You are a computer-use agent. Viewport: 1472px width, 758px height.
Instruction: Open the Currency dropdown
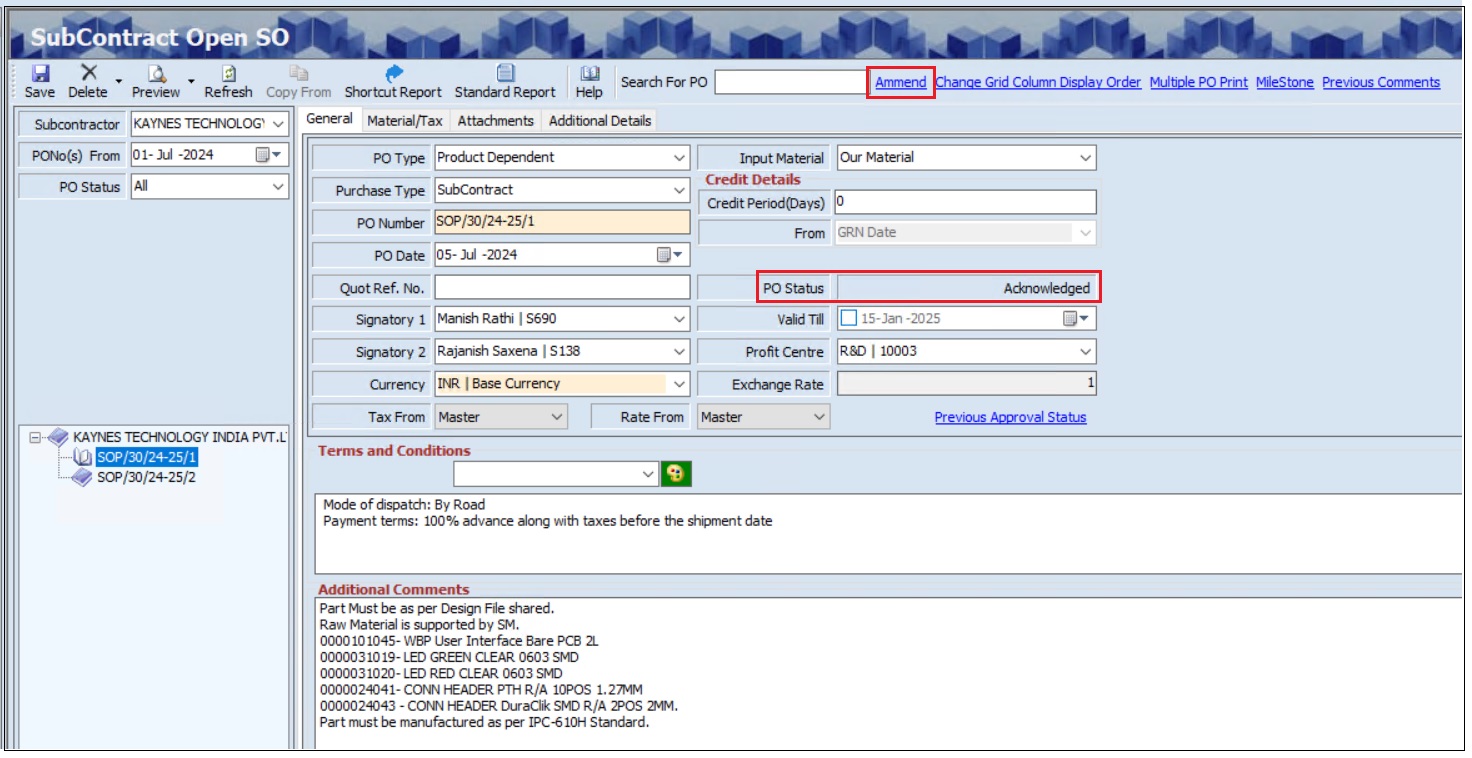coord(680,384)
